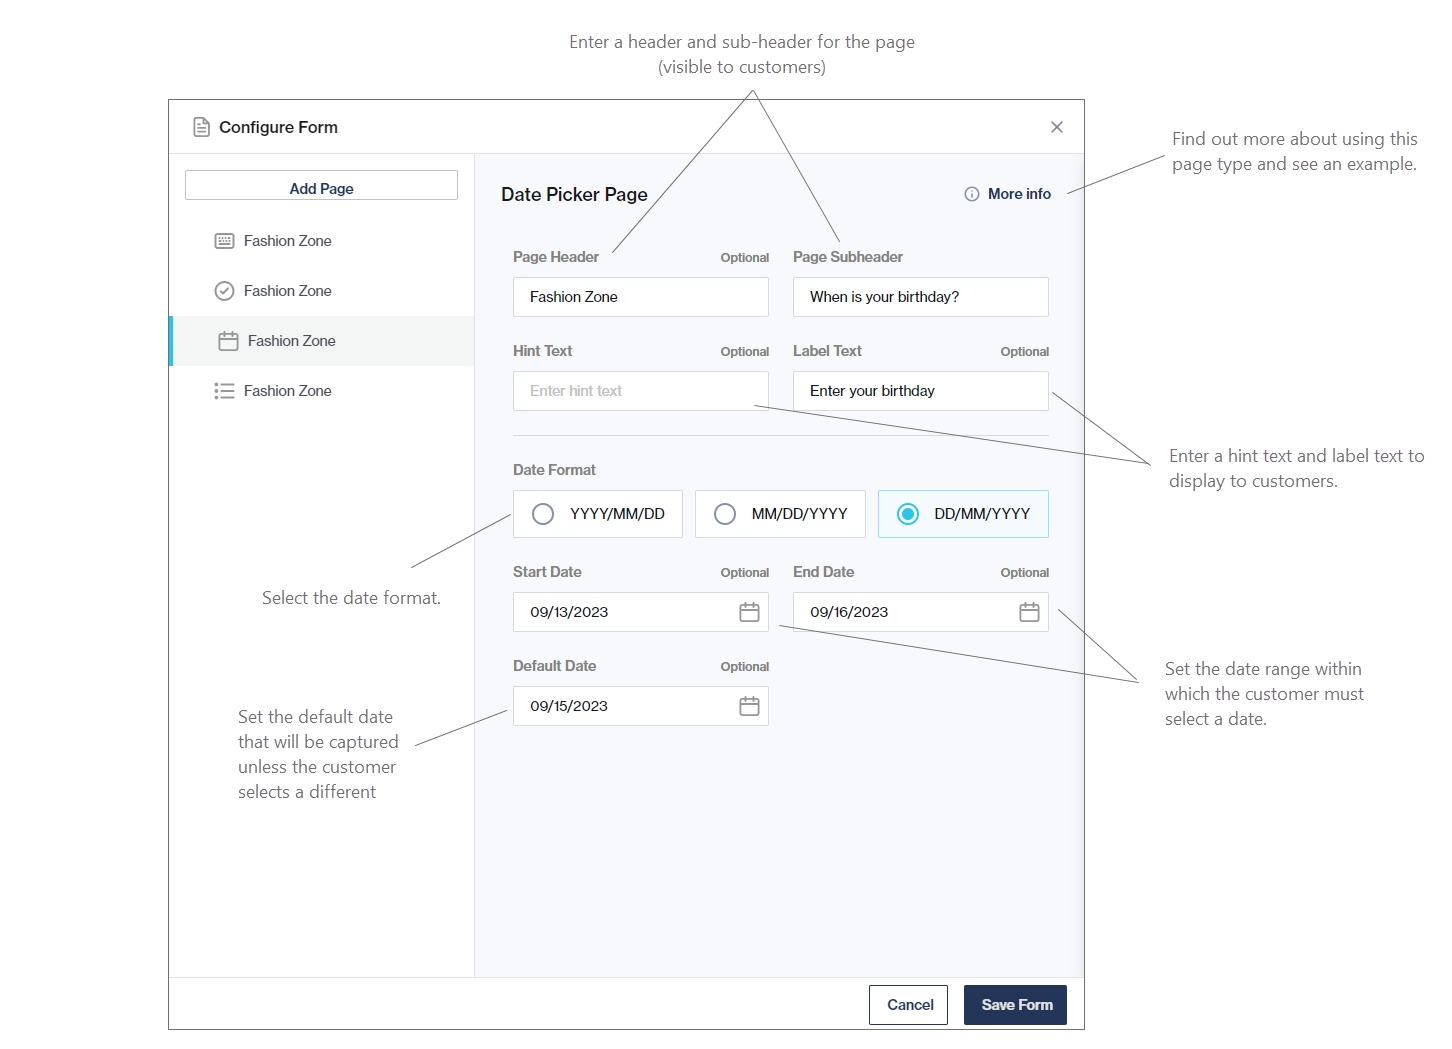Viewport: 1452px width, 1049px height.
Task: Click the info icon beside More info
Action: point(971,194)
